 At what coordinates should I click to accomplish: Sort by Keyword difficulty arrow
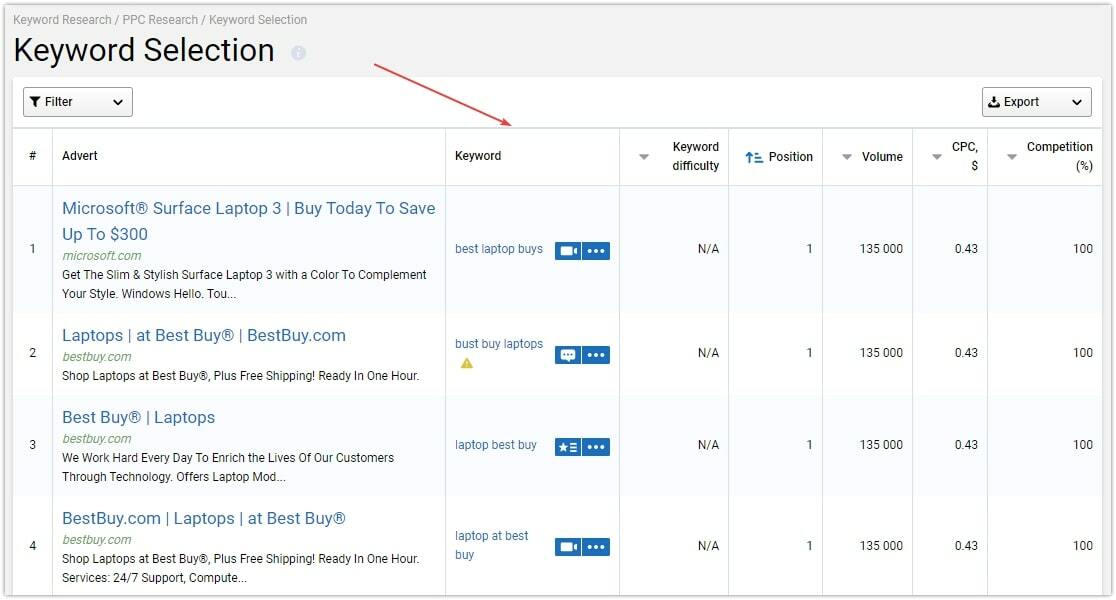click(643, 157)
